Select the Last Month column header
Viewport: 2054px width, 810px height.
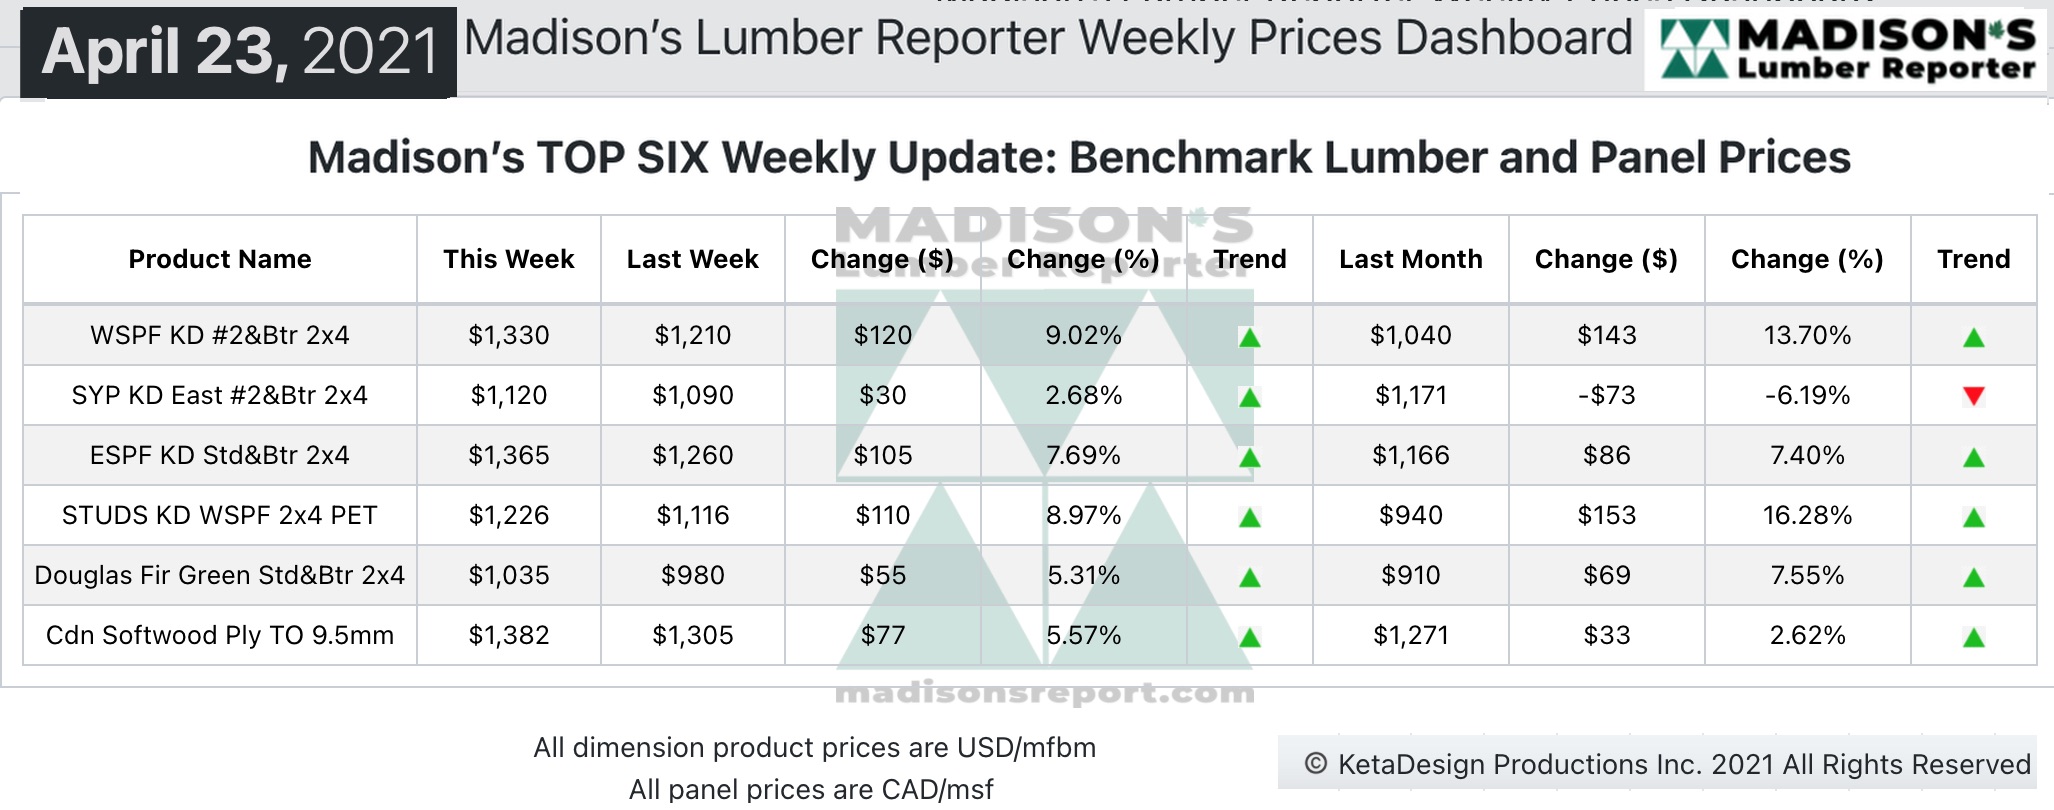(x=1410, y=259)
